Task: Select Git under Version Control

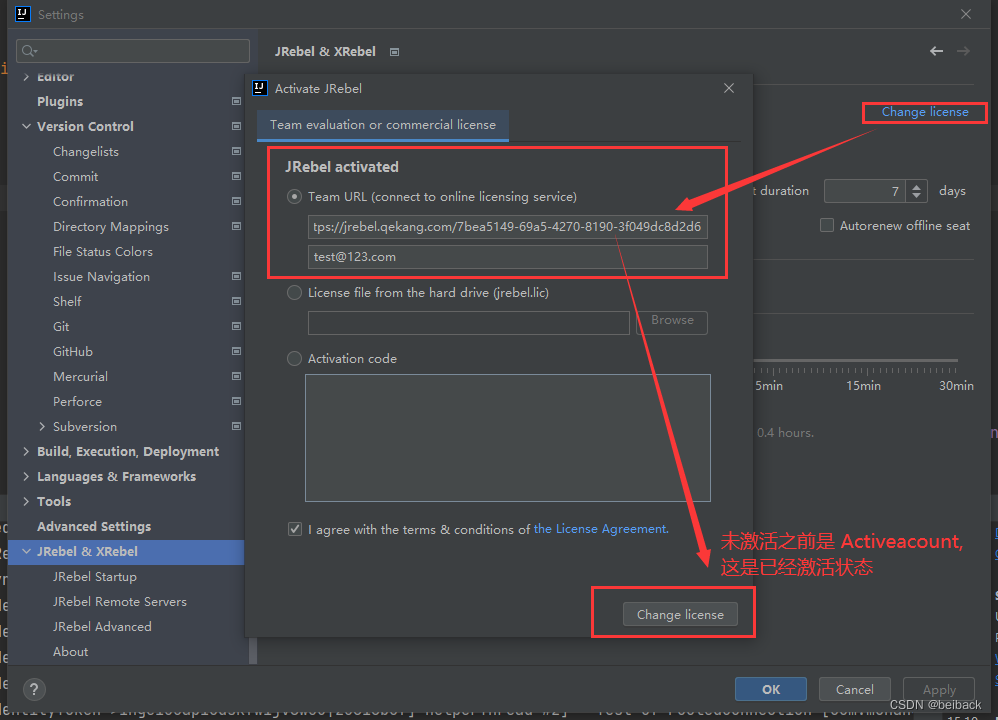Action: tap(61, 327)
